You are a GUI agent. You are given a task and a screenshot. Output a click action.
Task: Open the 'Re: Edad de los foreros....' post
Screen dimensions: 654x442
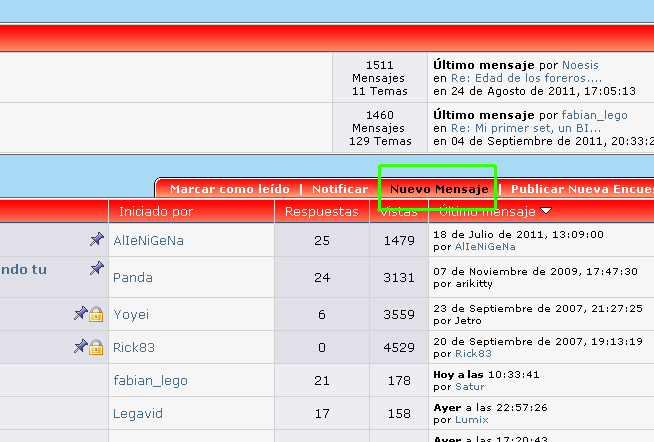tap(526, 78)
